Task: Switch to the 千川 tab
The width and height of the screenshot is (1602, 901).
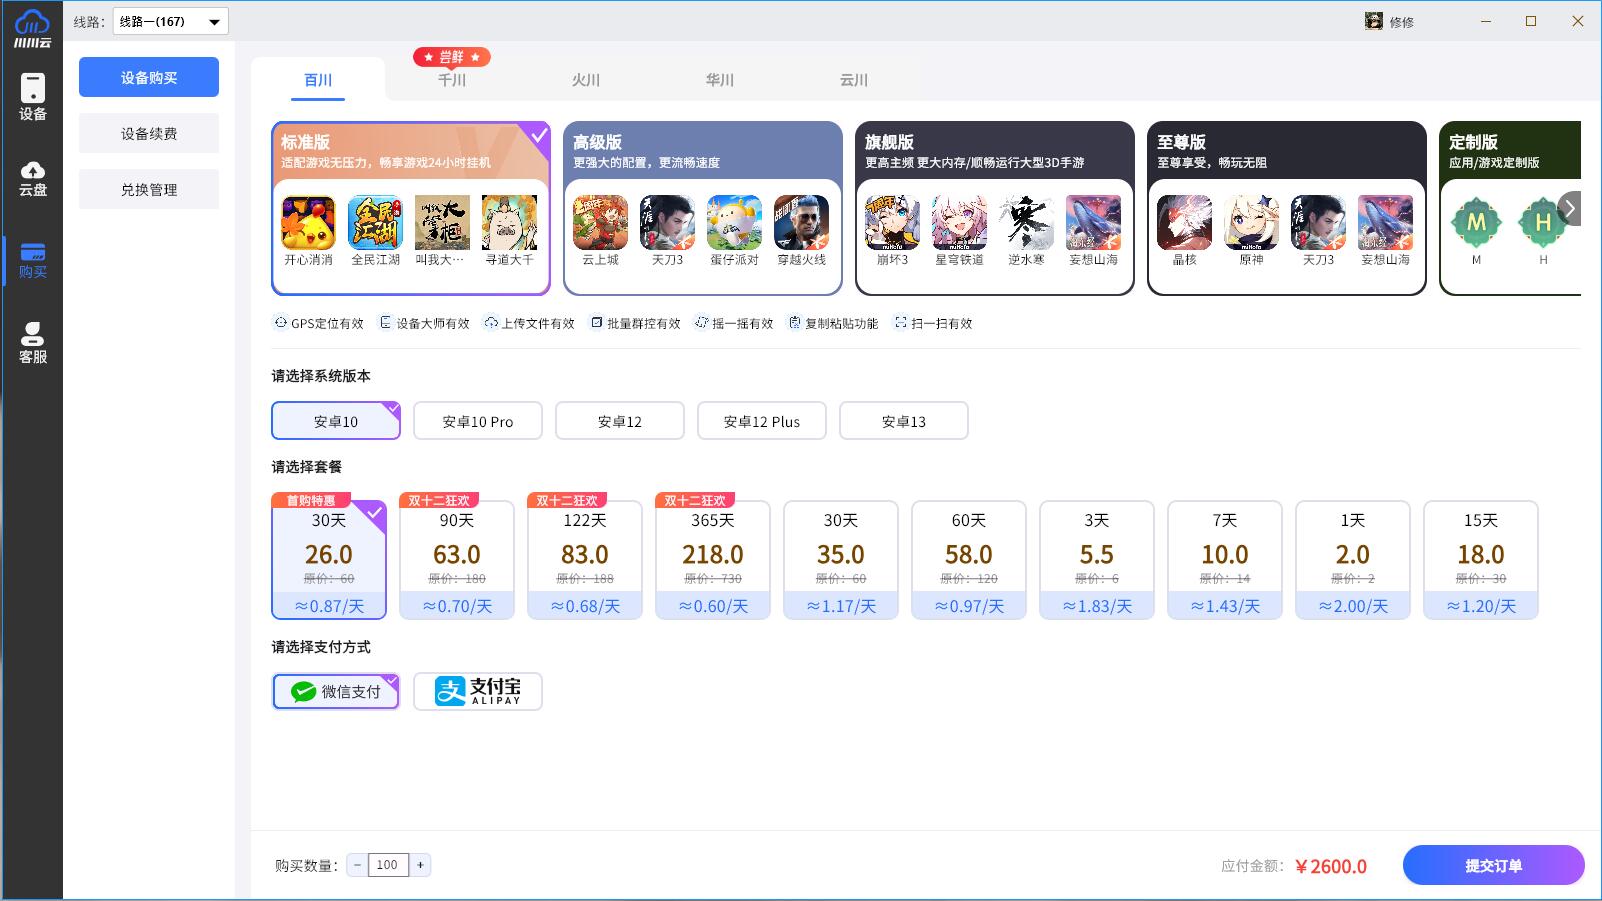Action: (x=452, y=80)
